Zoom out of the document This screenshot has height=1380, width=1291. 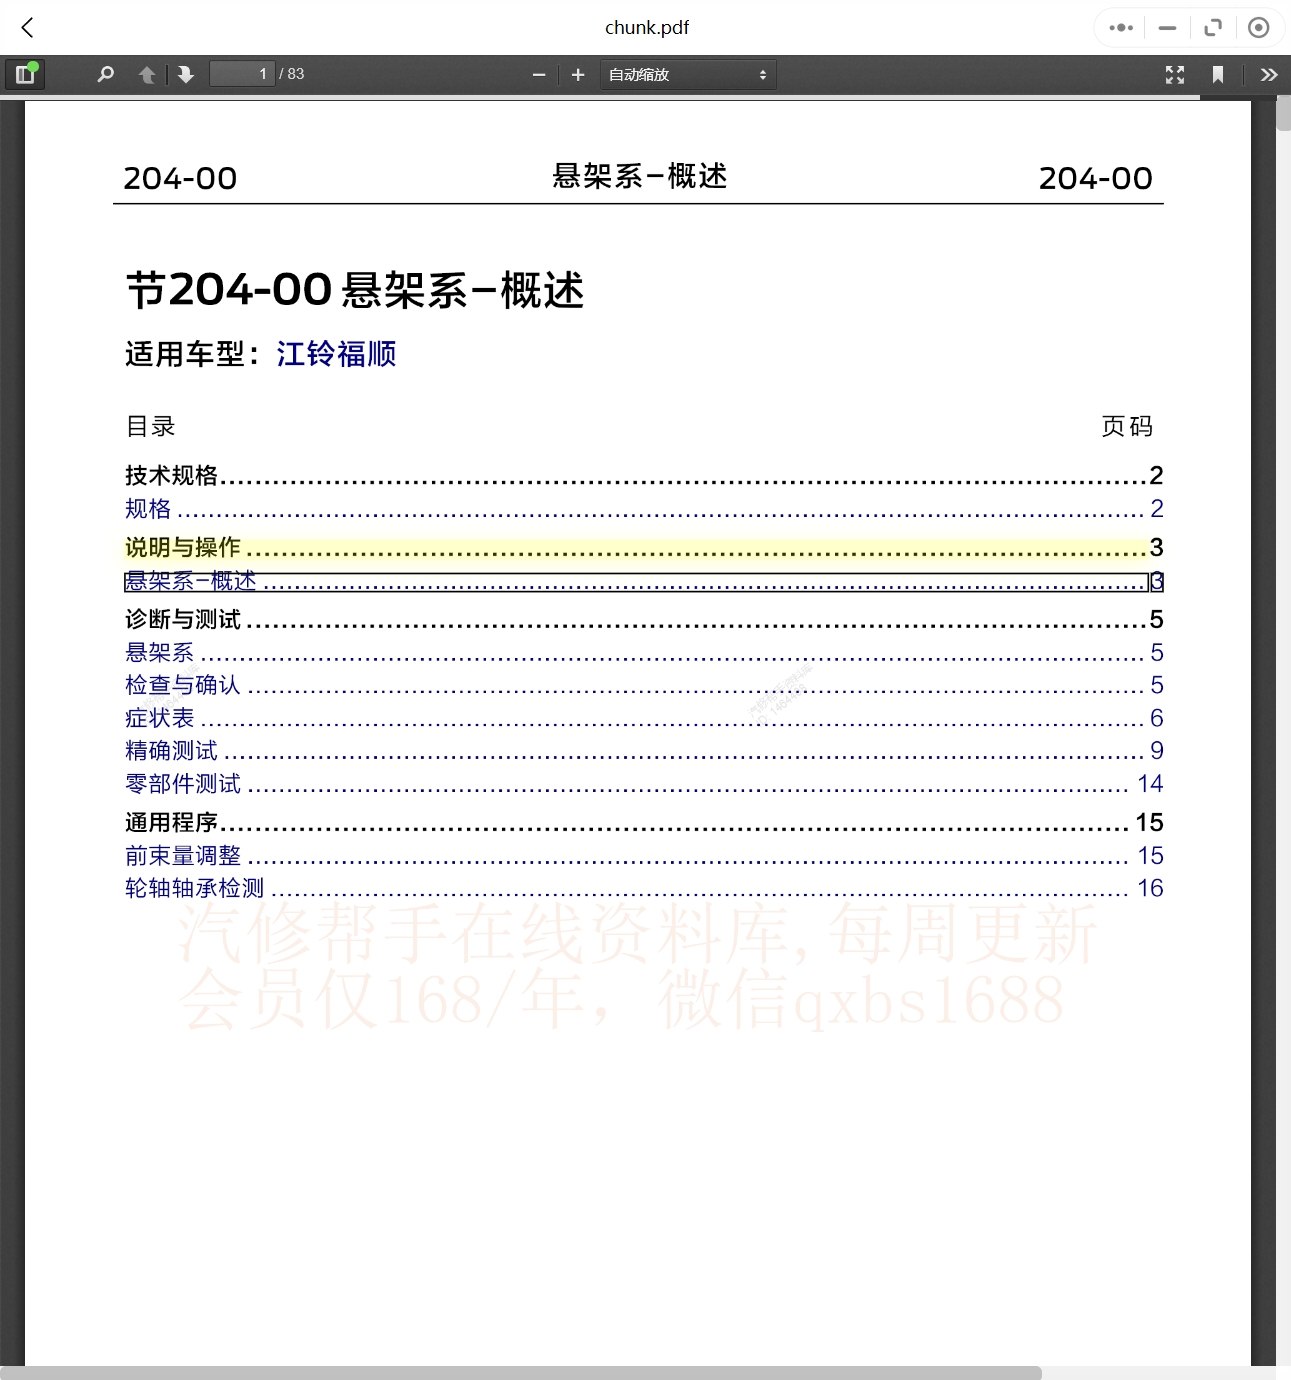pos(538,73)
